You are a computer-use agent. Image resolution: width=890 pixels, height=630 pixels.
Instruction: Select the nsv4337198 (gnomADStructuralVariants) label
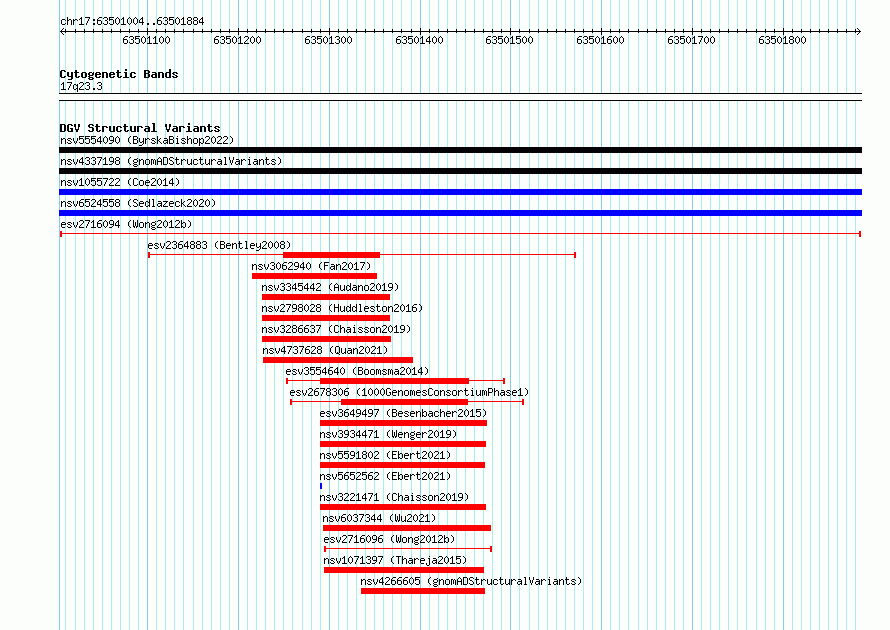(171, 161)
